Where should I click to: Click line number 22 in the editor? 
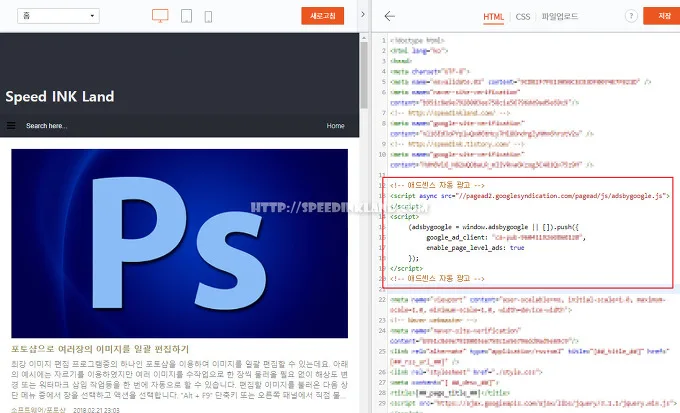tap(382, 300)
